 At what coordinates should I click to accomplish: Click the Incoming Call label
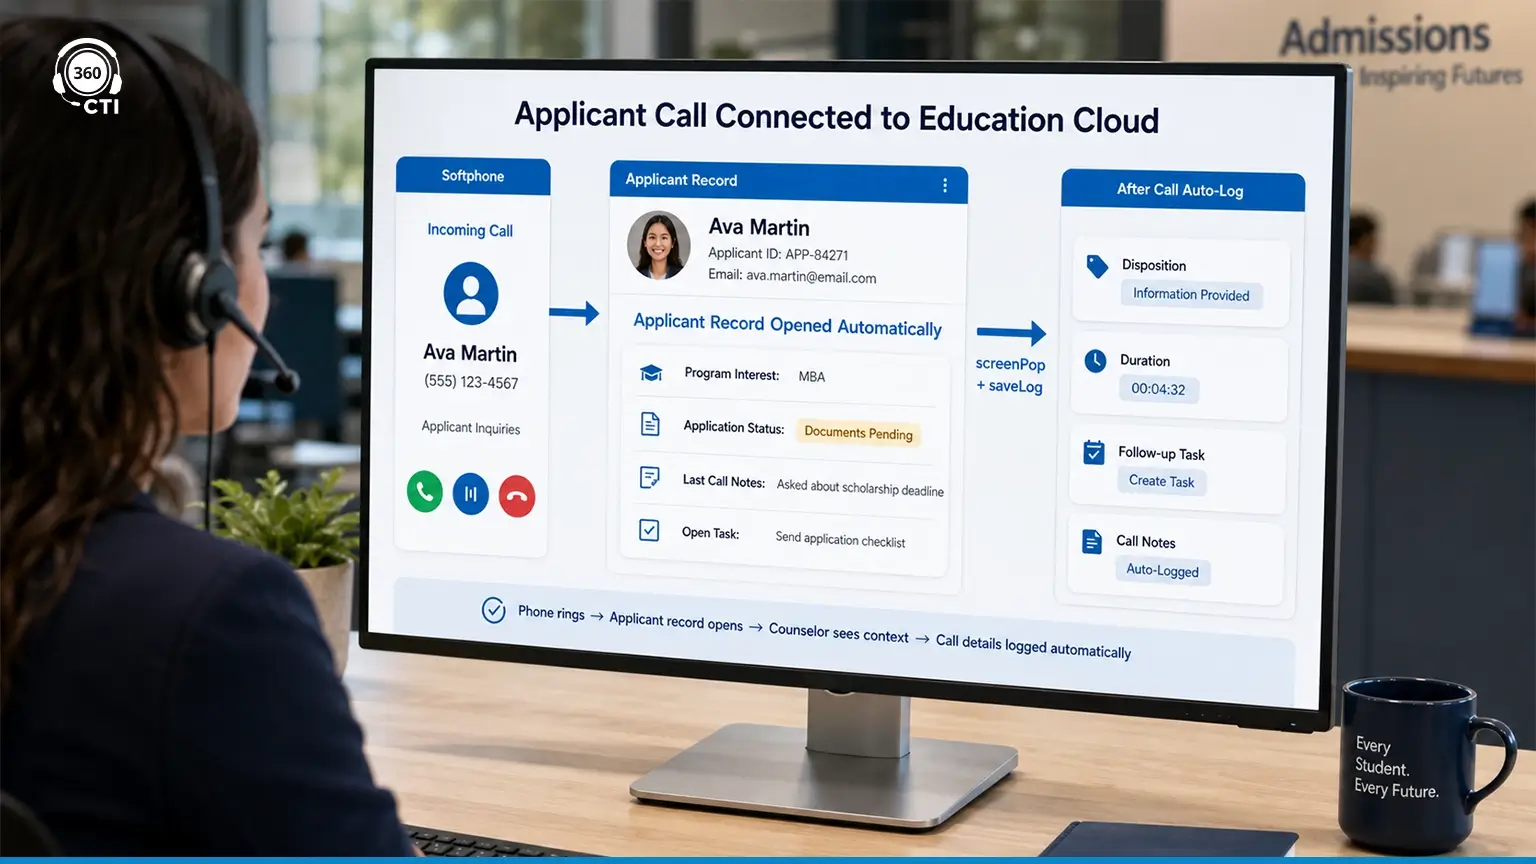tap(470, 230)
